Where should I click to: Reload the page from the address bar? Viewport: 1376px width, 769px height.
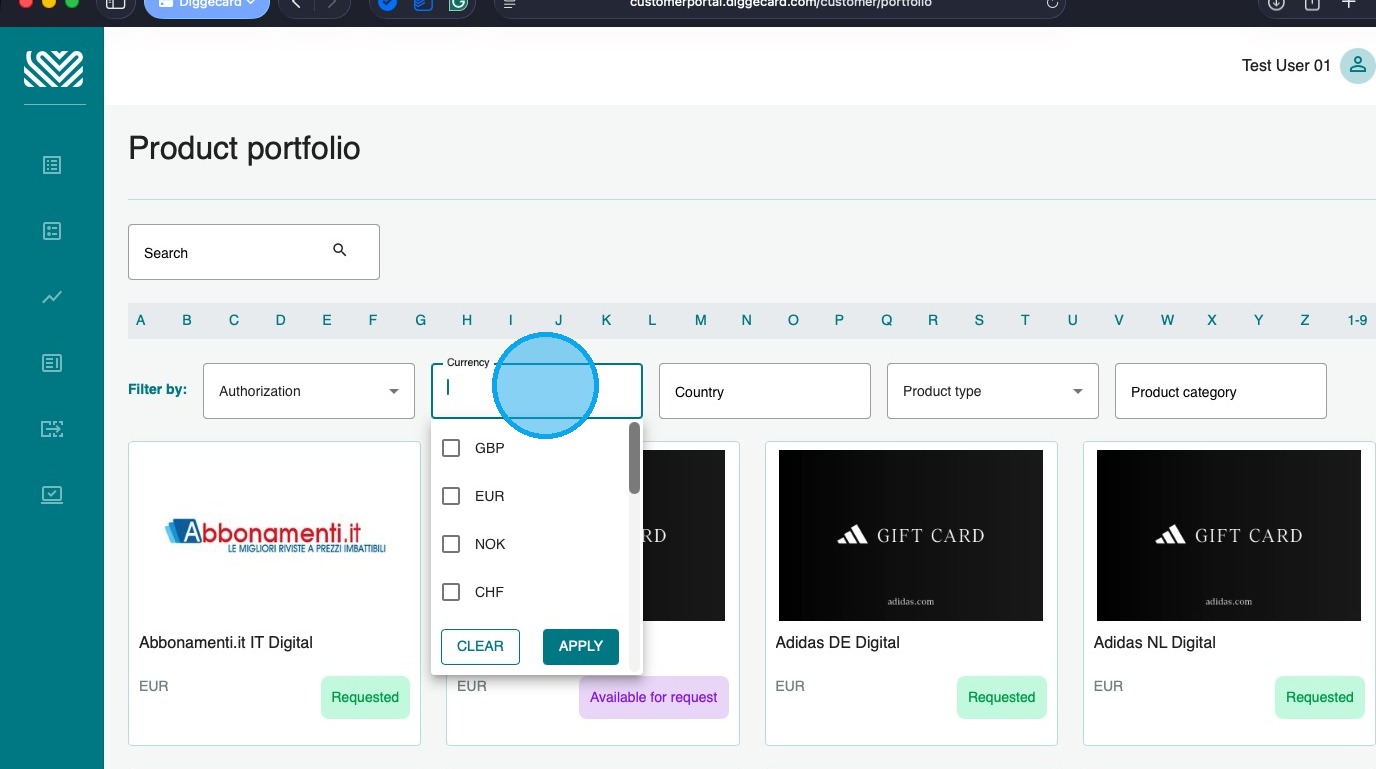1052,4
